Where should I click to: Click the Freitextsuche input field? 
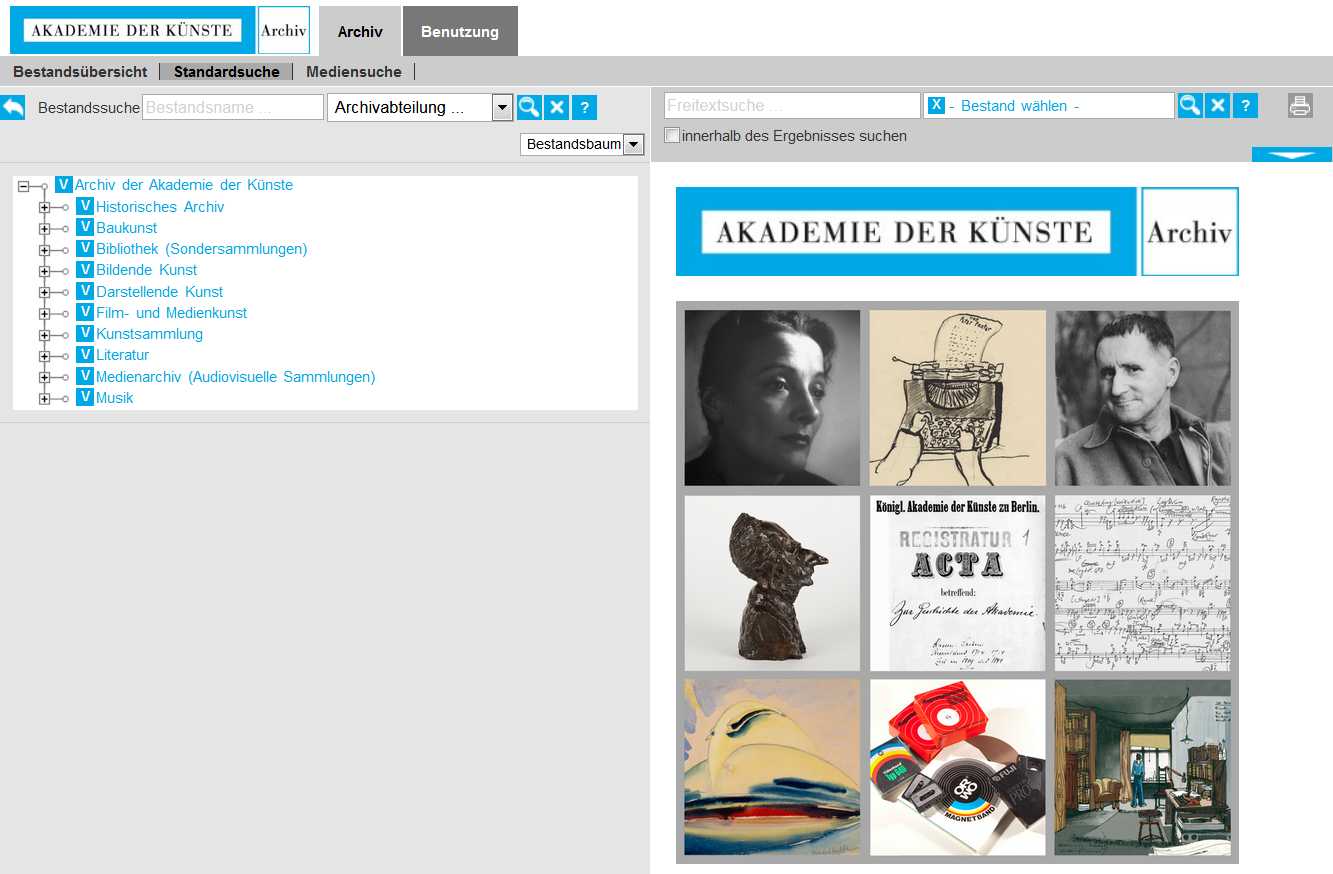792,105
